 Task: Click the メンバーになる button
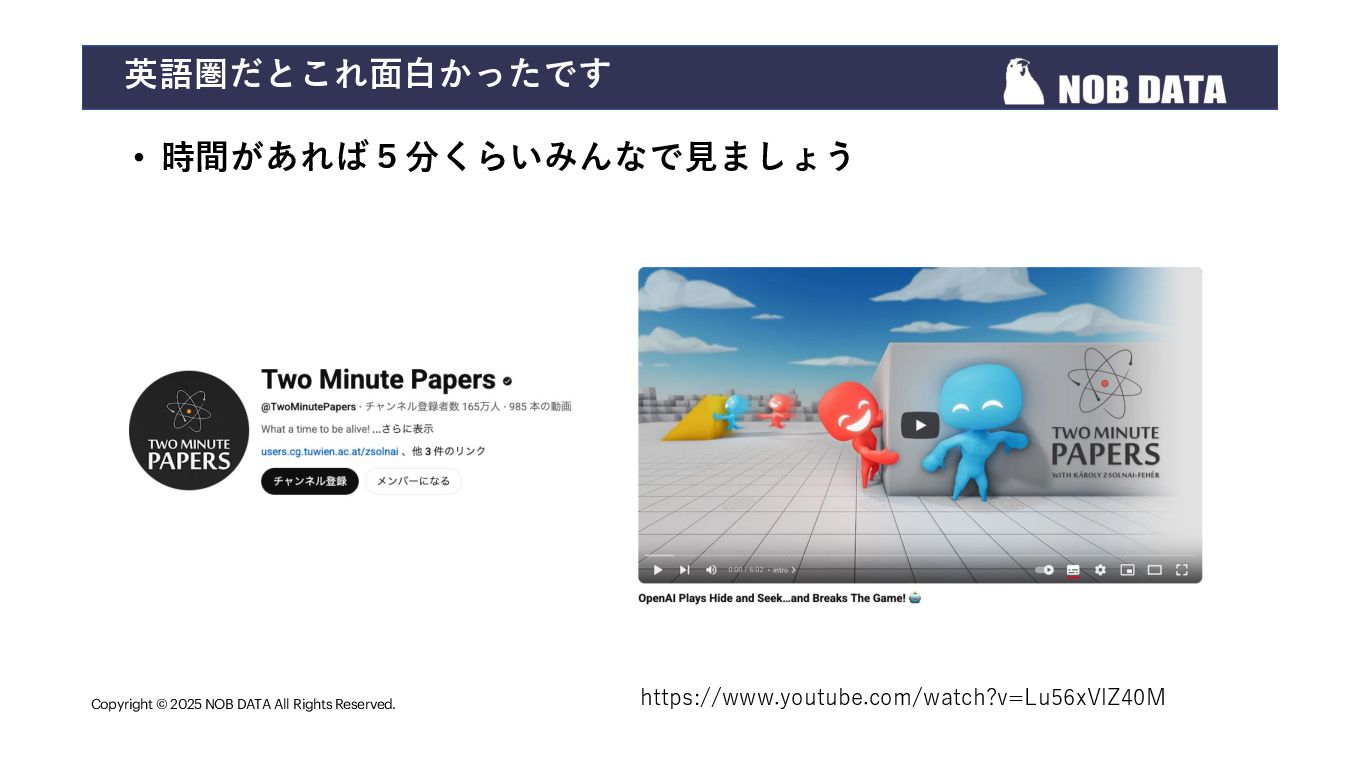click(413, 481)
